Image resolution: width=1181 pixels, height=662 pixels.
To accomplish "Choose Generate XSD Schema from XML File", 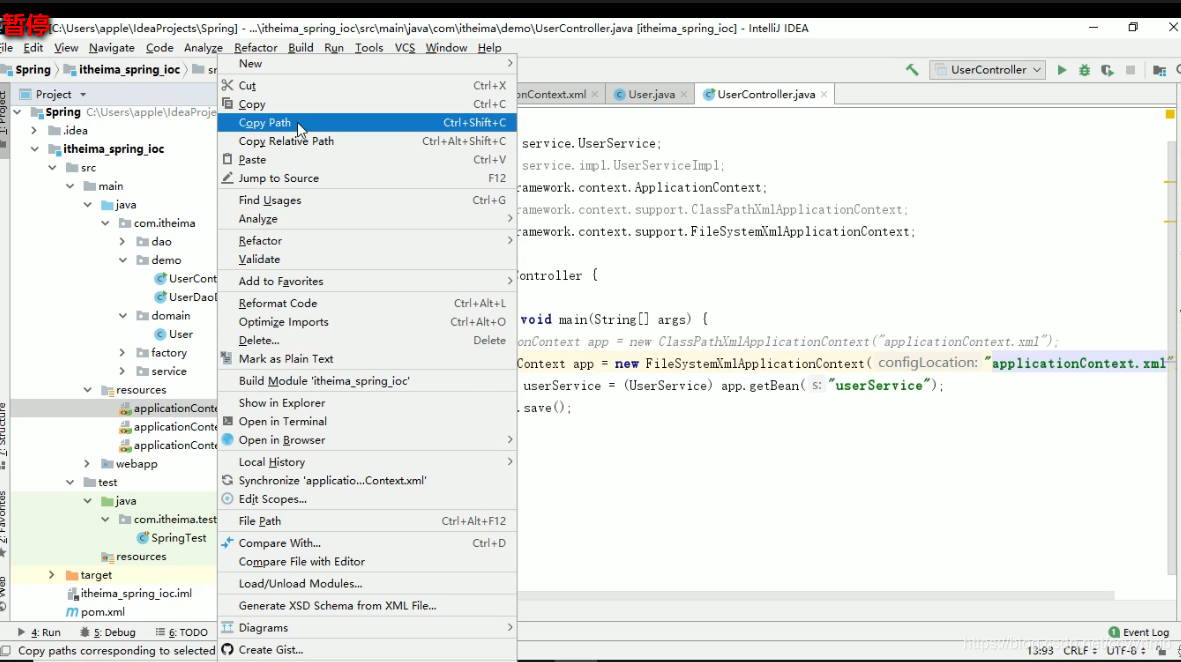I will click(367, 606).
